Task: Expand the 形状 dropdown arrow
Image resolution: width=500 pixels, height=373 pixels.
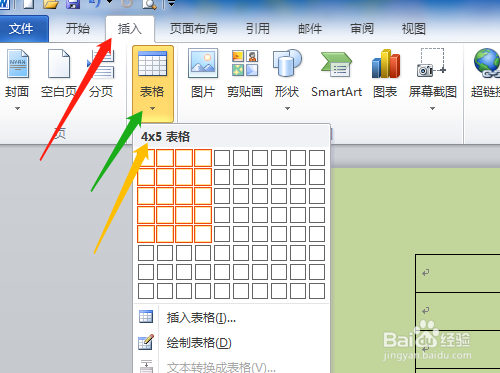Action: [287, 108]
